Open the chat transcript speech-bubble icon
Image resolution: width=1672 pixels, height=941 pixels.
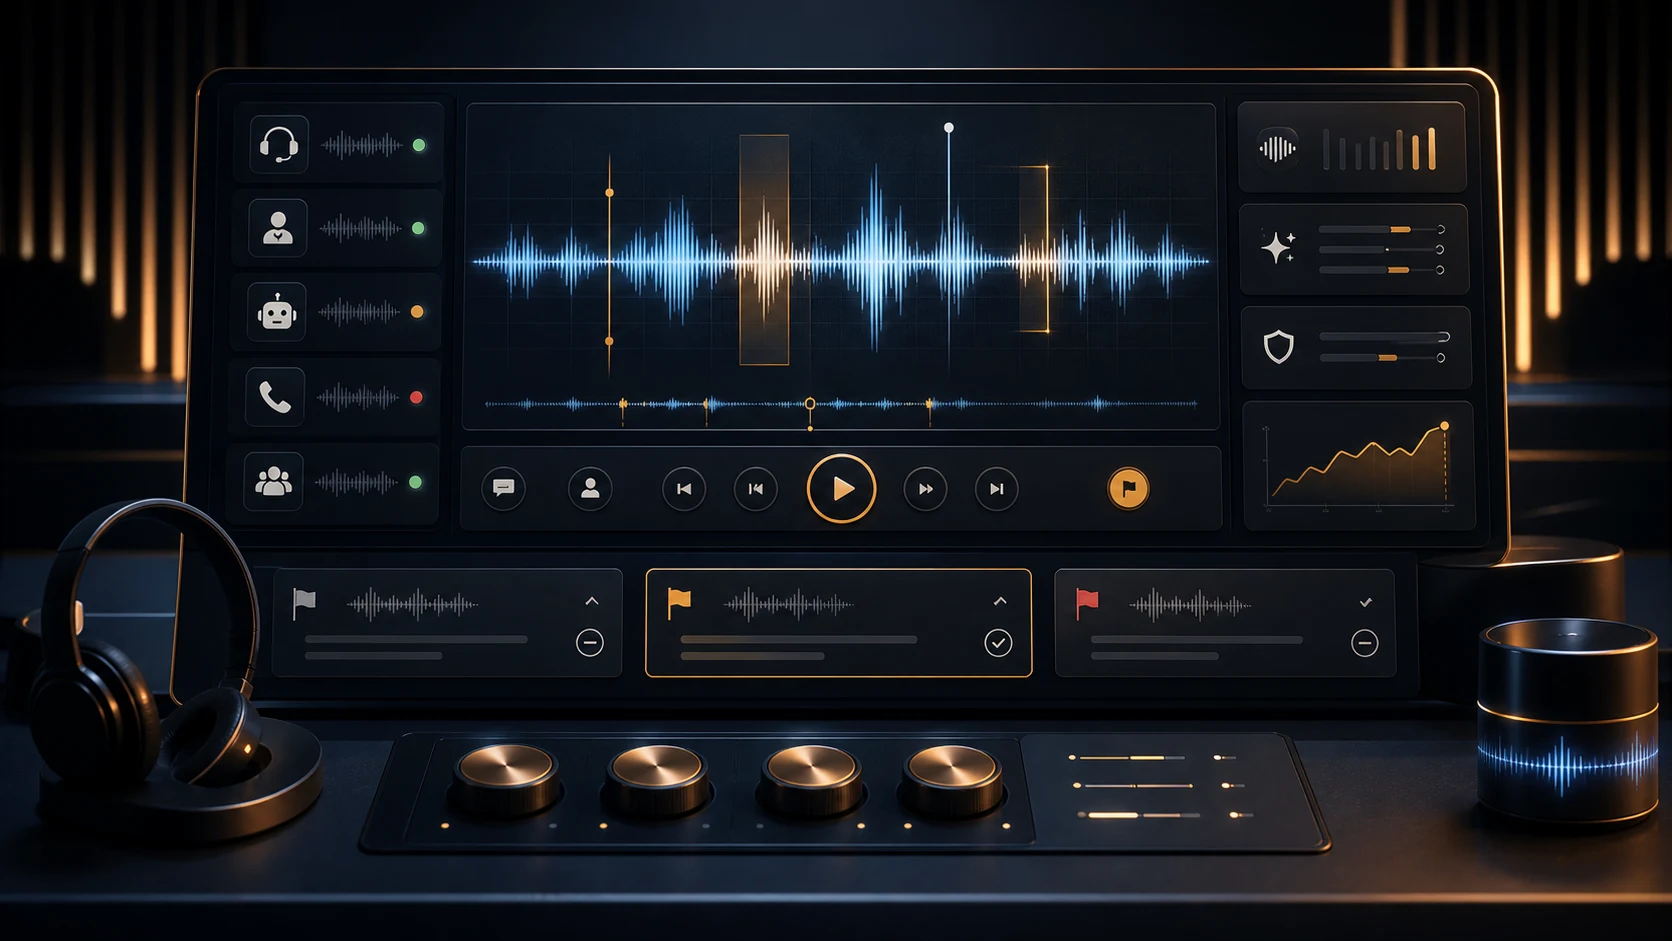[x=503, y=488]
